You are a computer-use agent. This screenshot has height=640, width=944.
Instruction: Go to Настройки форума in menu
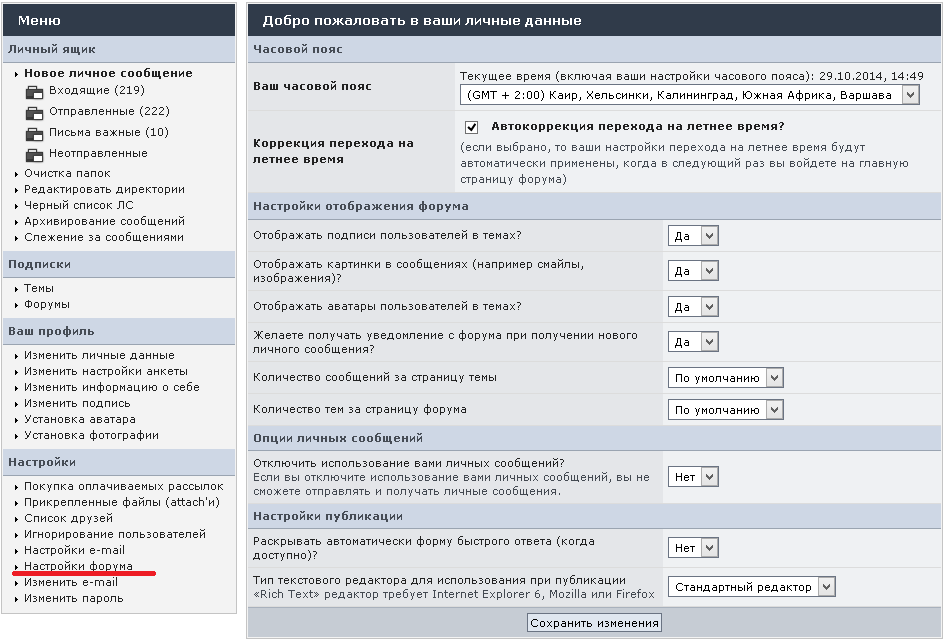coord(78,566)
